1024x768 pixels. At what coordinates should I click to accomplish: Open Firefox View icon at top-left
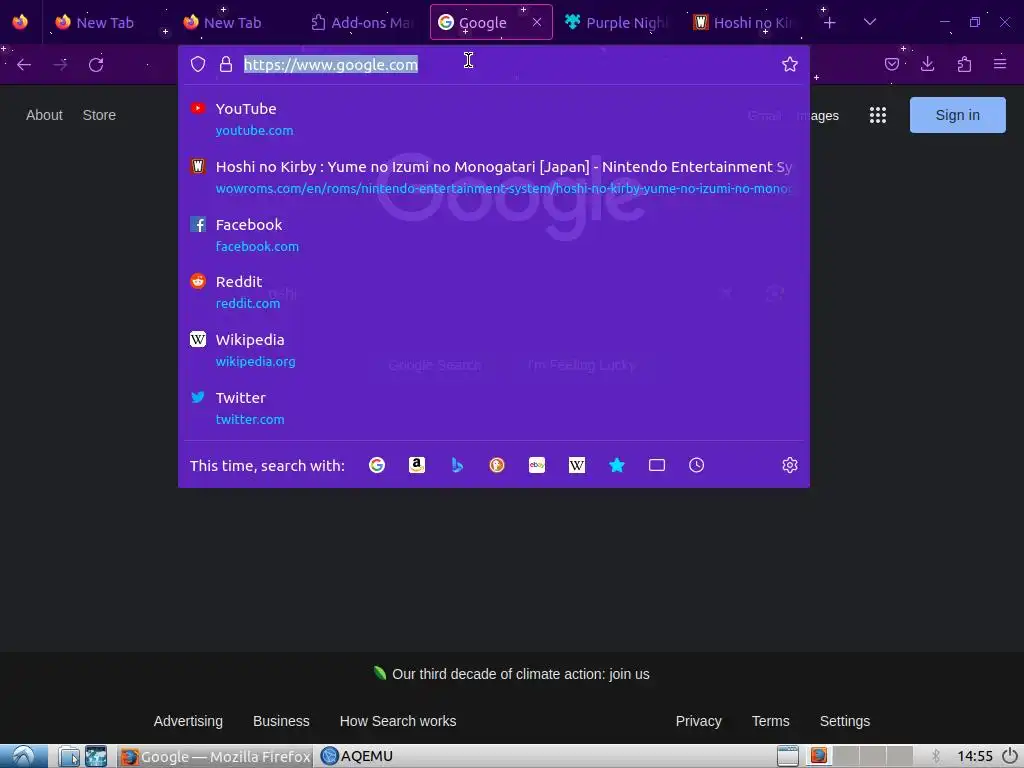[x=20, y=22]
